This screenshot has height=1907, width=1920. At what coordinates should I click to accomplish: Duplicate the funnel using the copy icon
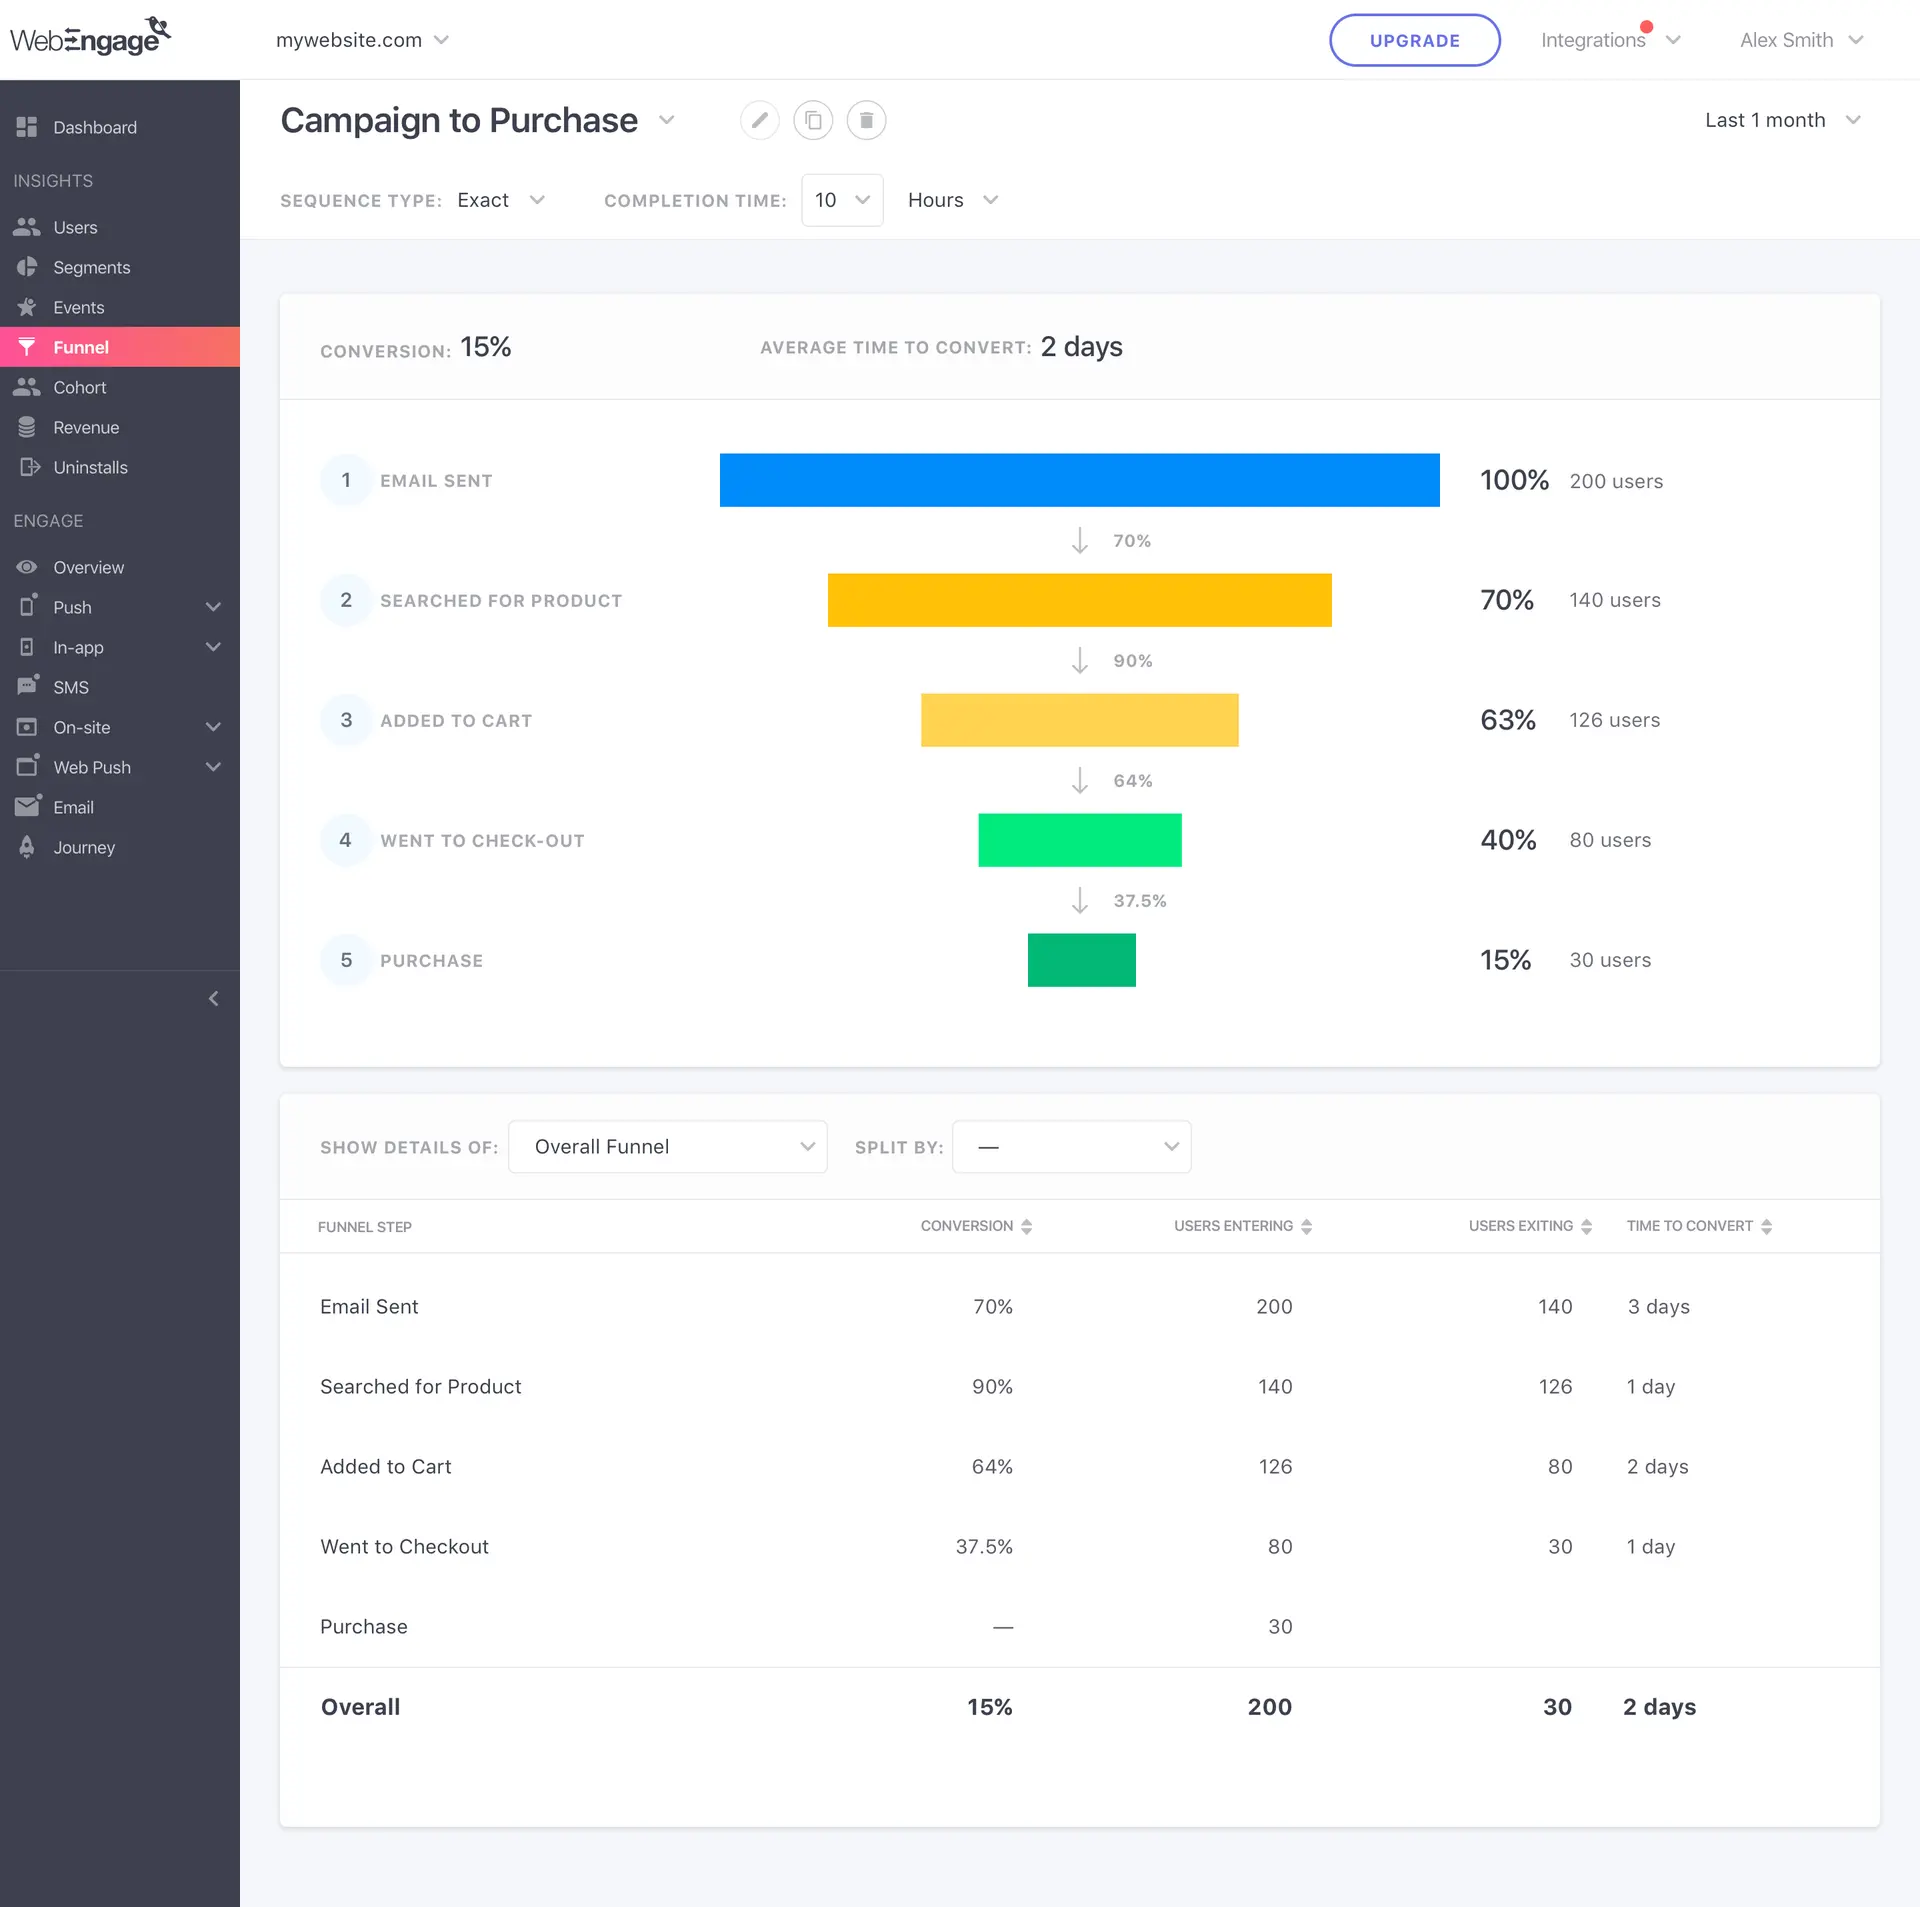coord(813,119)
